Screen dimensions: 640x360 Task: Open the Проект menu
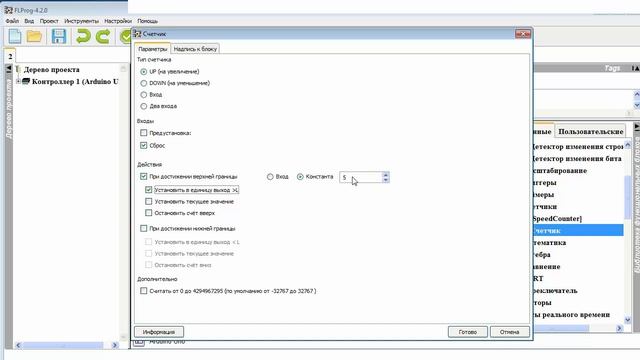(x=49, y=21)
